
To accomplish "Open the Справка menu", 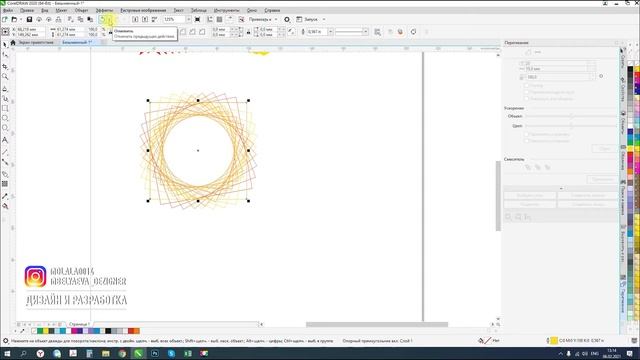I will [x=272, y=10].
